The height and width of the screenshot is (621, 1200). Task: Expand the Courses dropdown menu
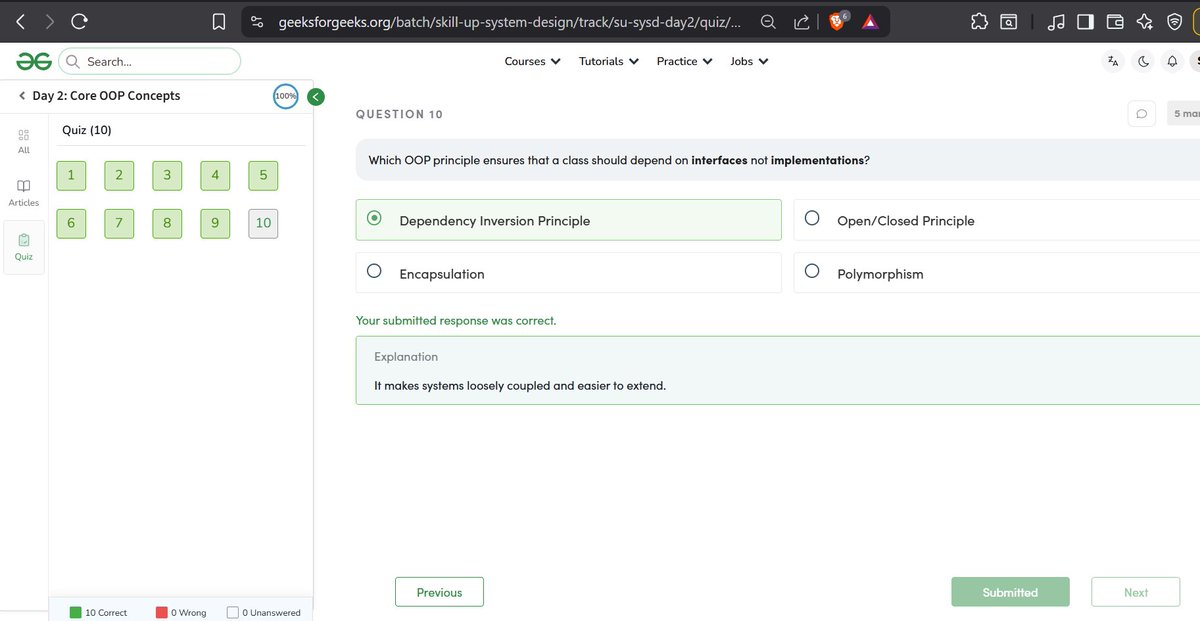[x=532, y=61]
